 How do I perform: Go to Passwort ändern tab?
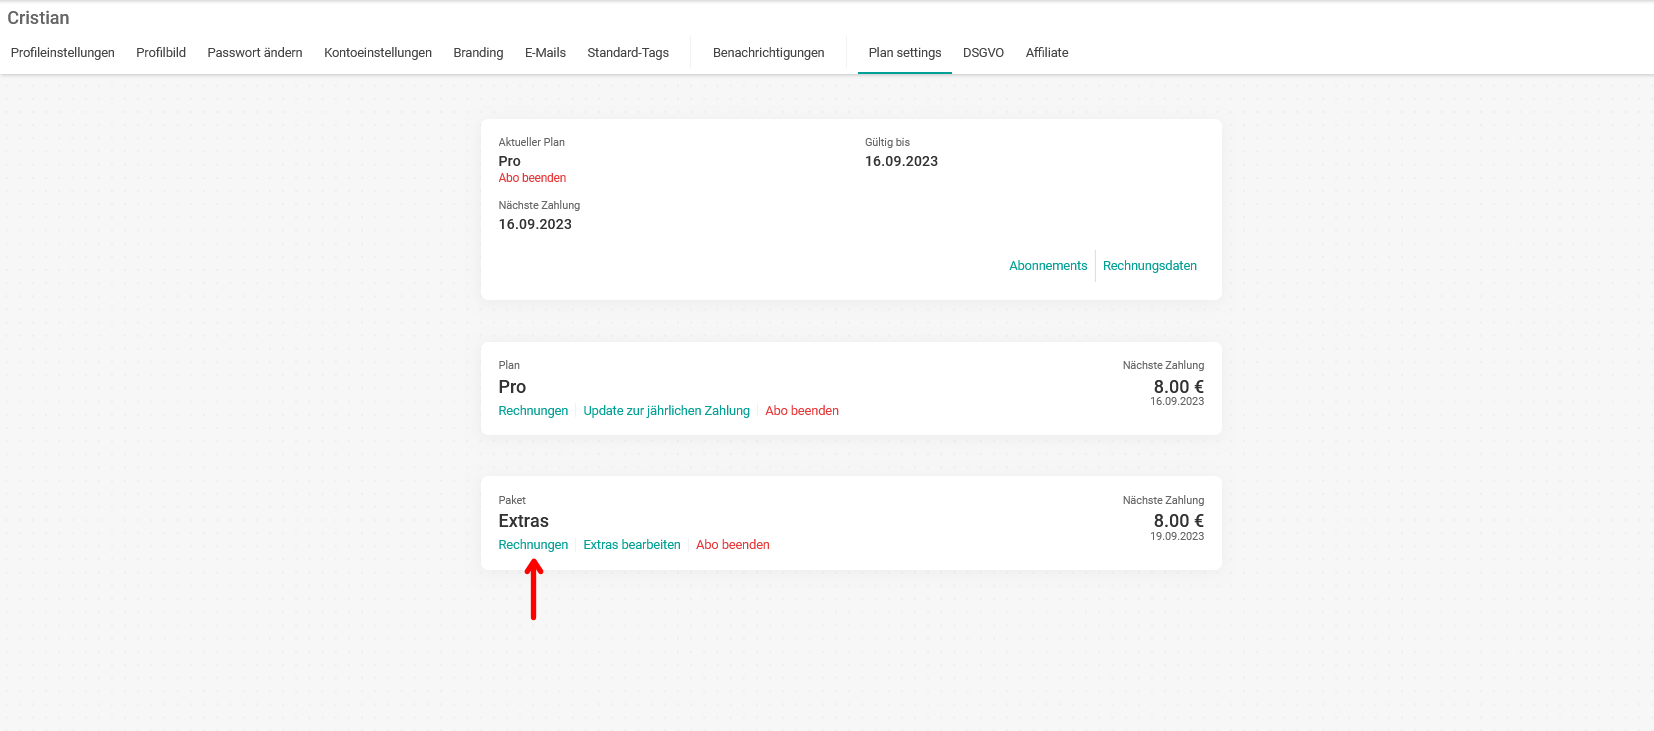(x=255, y=53)
